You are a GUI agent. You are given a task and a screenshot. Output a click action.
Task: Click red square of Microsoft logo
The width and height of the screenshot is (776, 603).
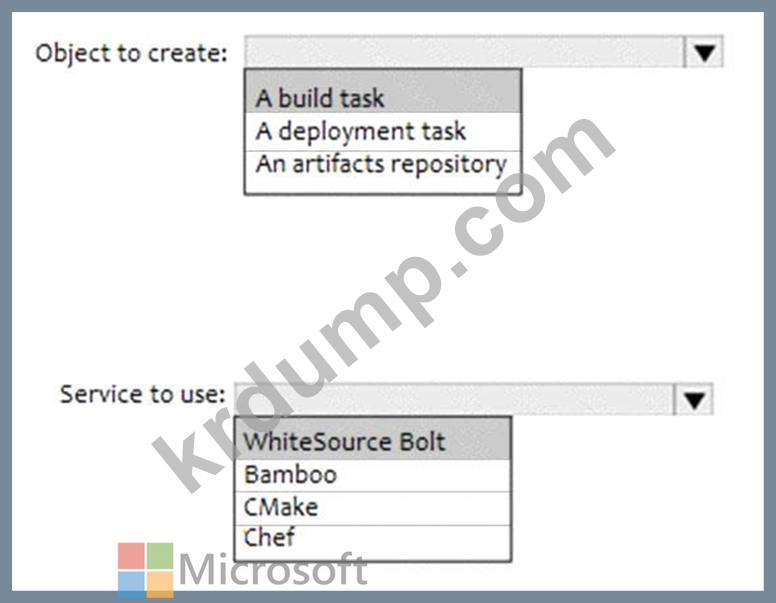tap(130, 555)
